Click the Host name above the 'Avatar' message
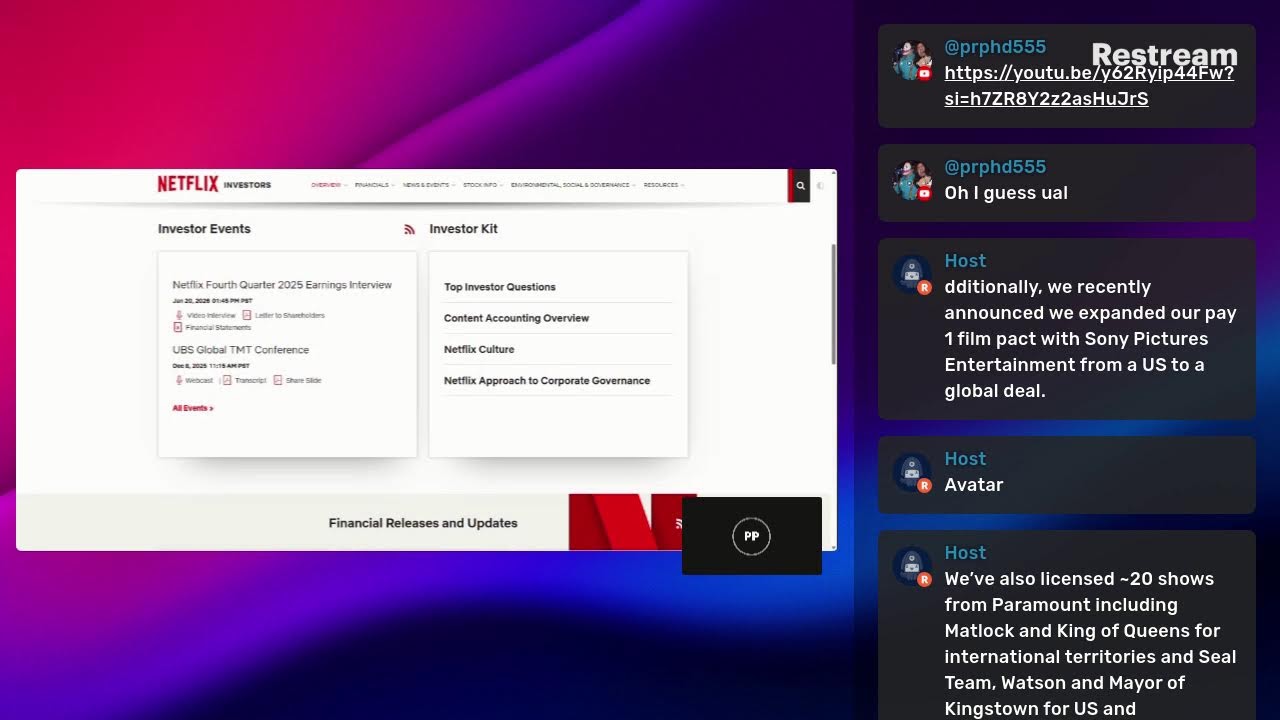This screenshot has width=1280, height=720. tap(965, 459)
